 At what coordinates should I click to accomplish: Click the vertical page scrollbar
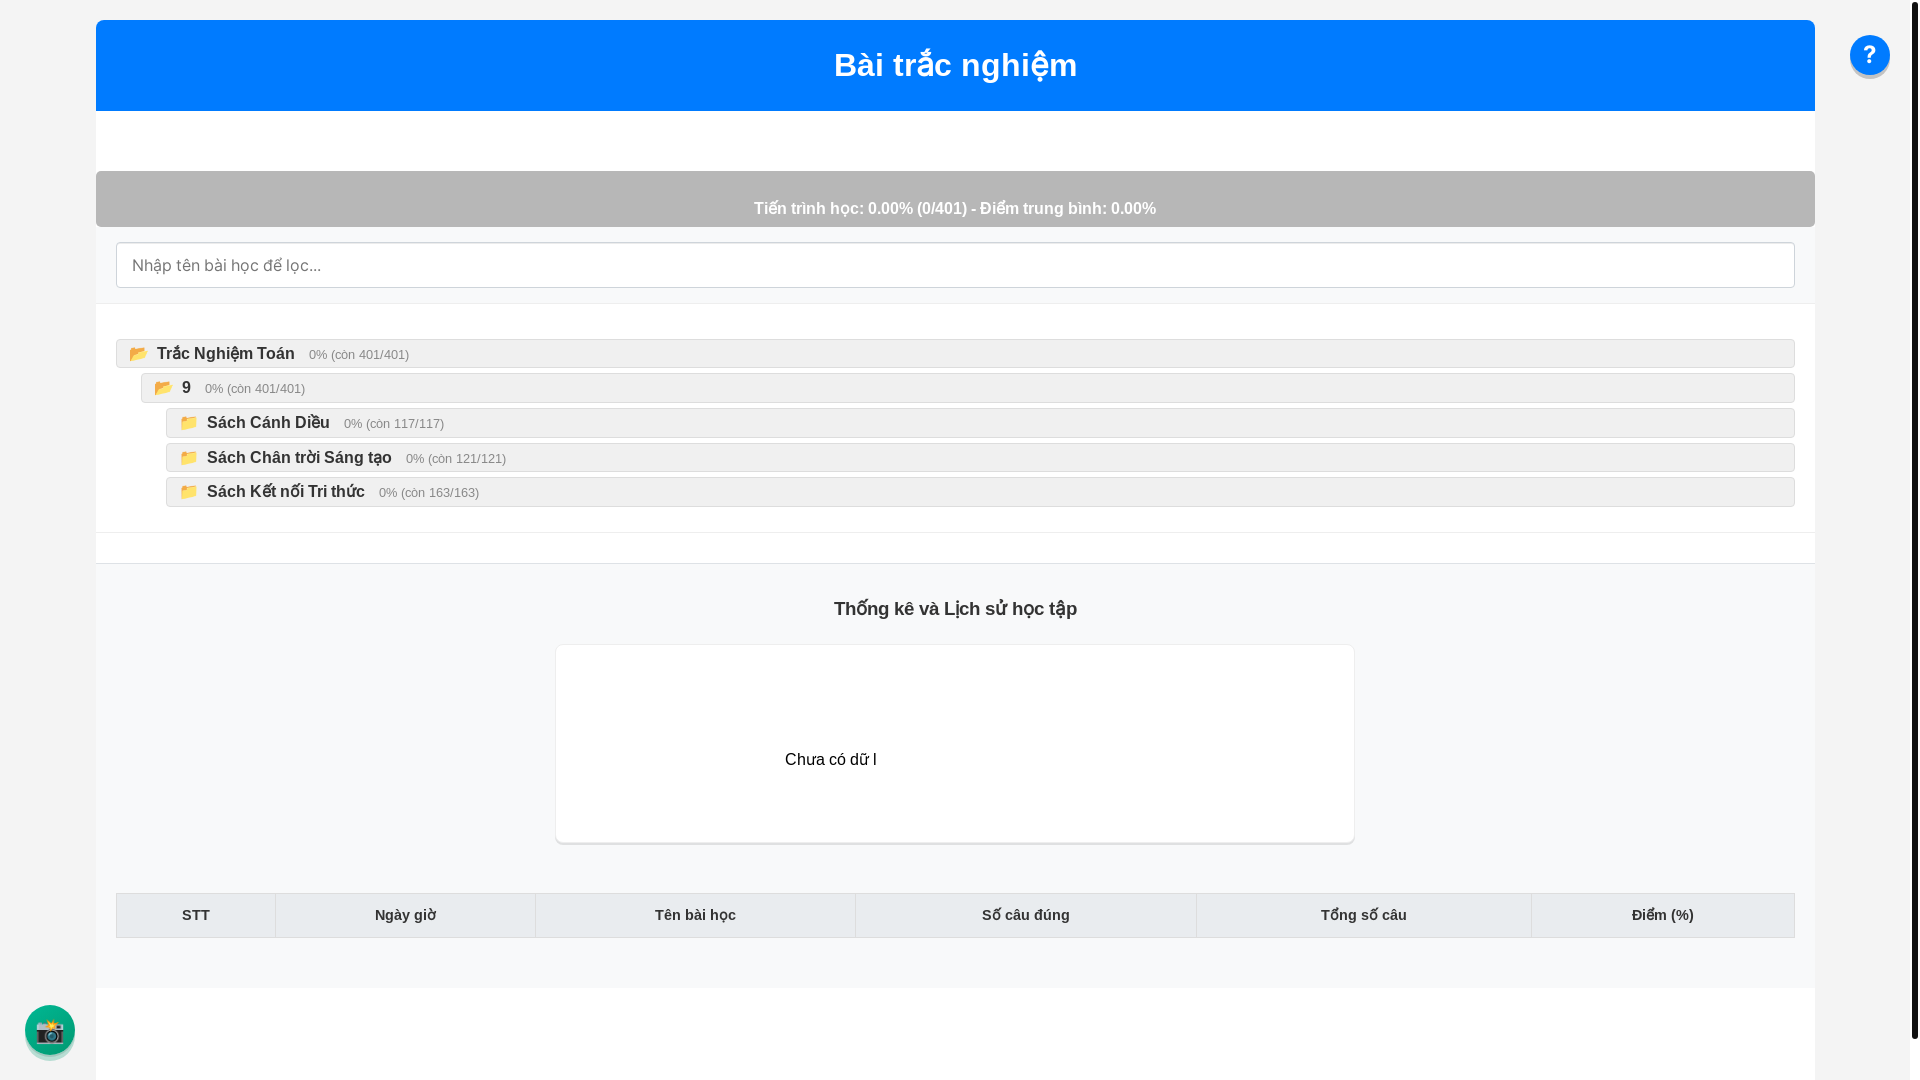pyautogui.click(x=1915, y=520)
